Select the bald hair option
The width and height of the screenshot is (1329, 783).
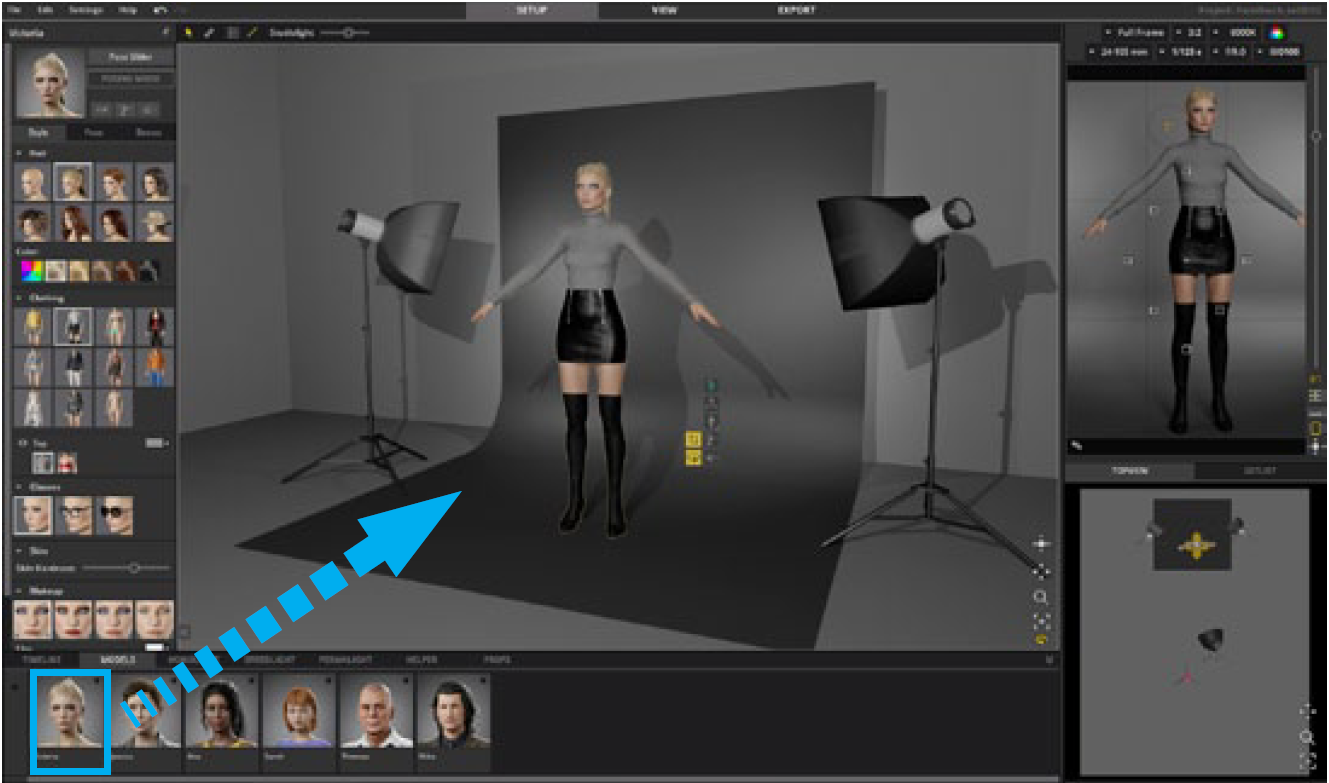(x=32, y=182)
